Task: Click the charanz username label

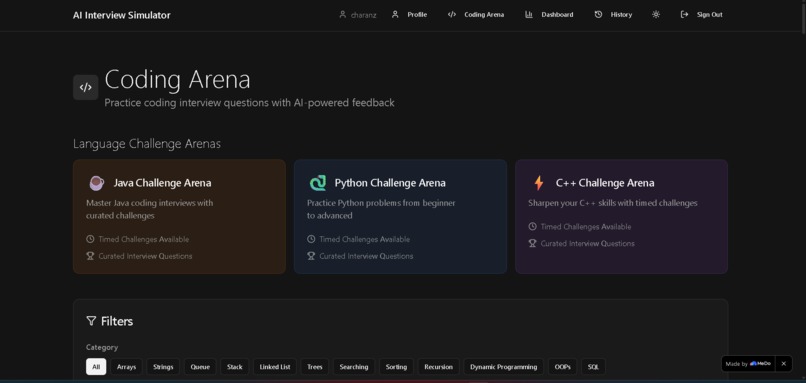Action: pyautogui.click(x=363, y=15)
